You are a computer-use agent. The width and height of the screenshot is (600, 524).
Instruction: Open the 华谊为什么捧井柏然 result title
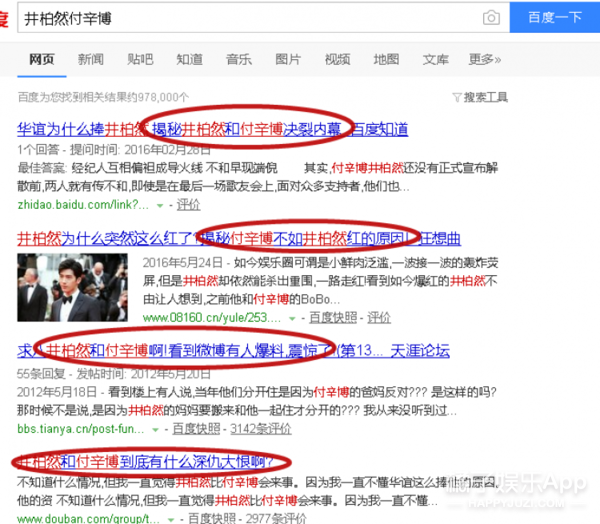78,128
